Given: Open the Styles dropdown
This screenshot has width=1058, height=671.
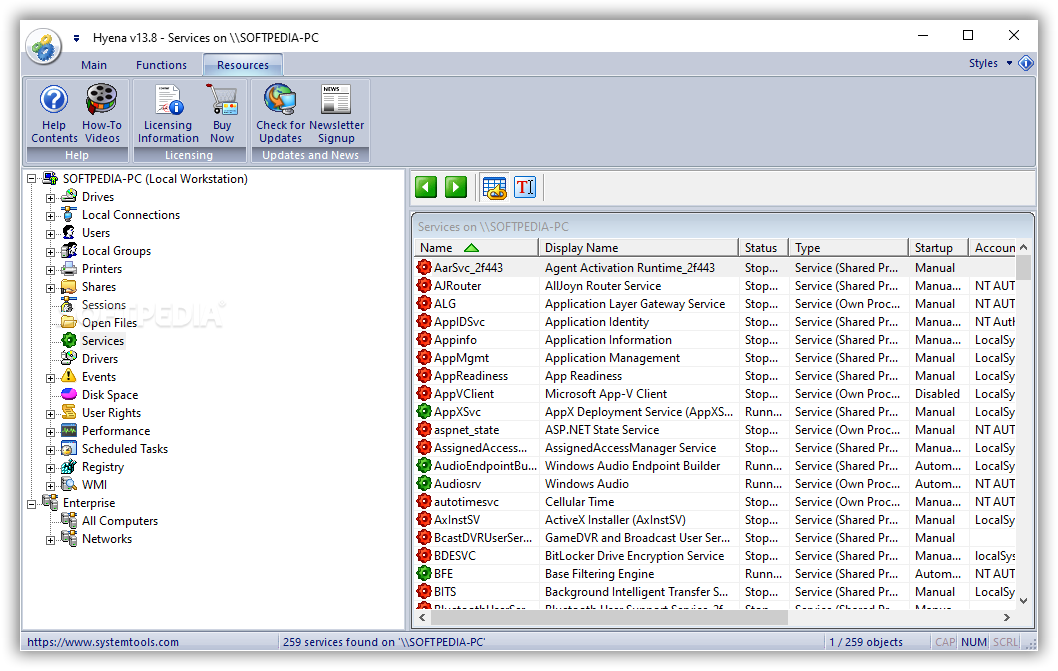Looking at the screenshot, I should (x=1009, y=63).
